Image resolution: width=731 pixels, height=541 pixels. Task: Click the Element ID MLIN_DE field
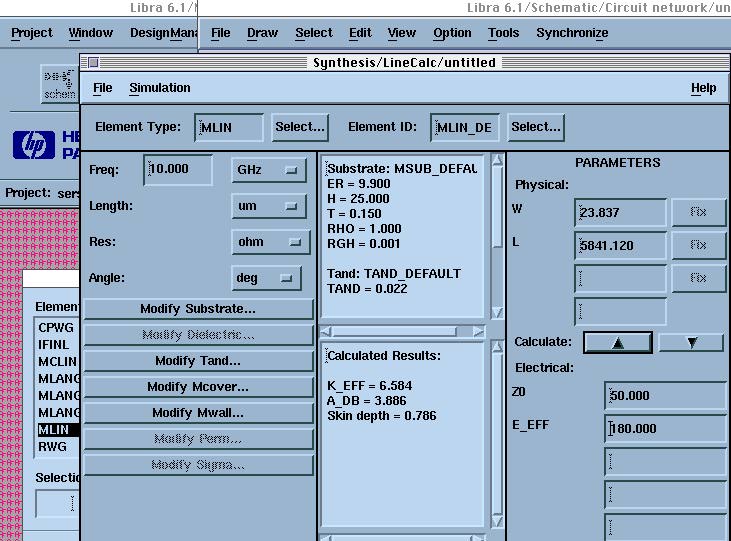(x=465, y=127)
